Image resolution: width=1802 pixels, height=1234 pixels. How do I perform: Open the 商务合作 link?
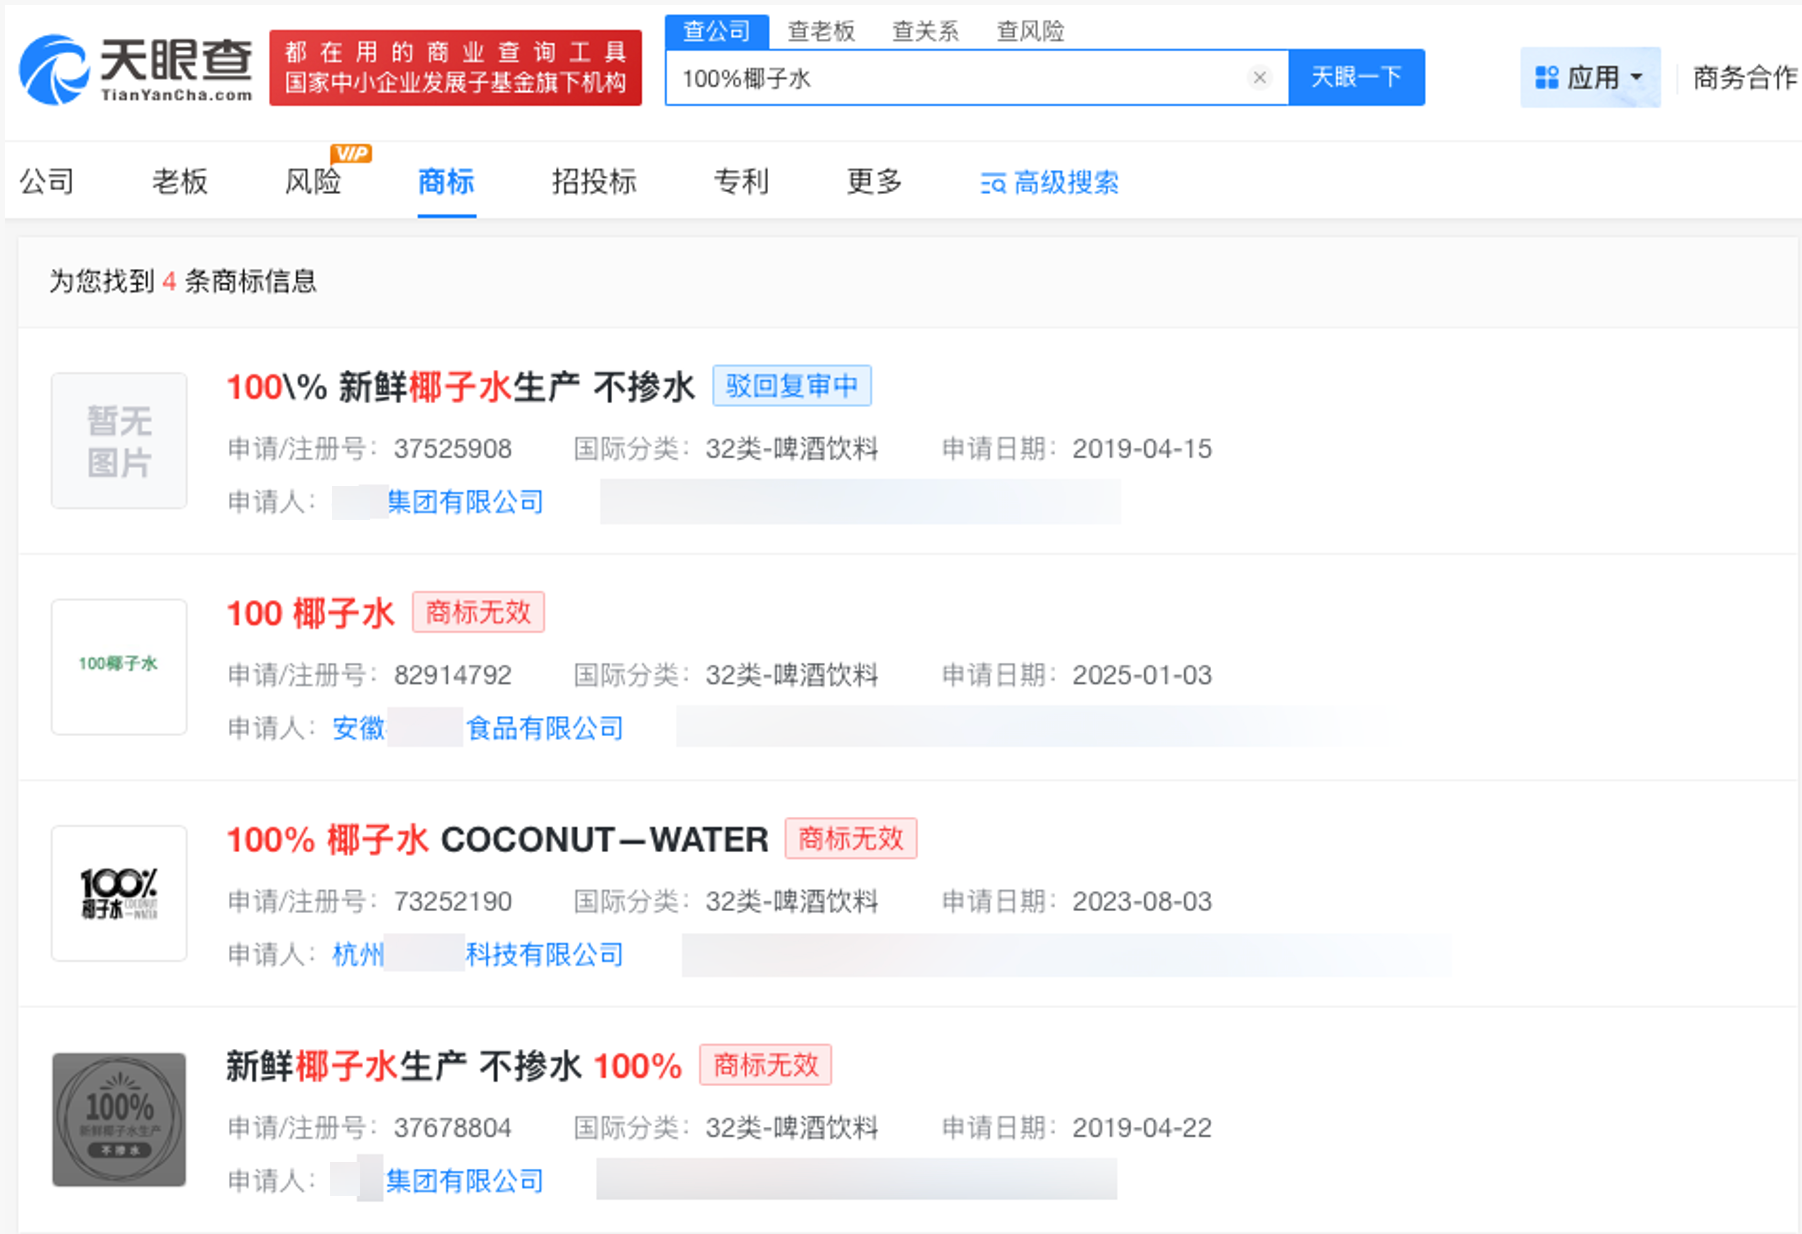(1742, 76)
